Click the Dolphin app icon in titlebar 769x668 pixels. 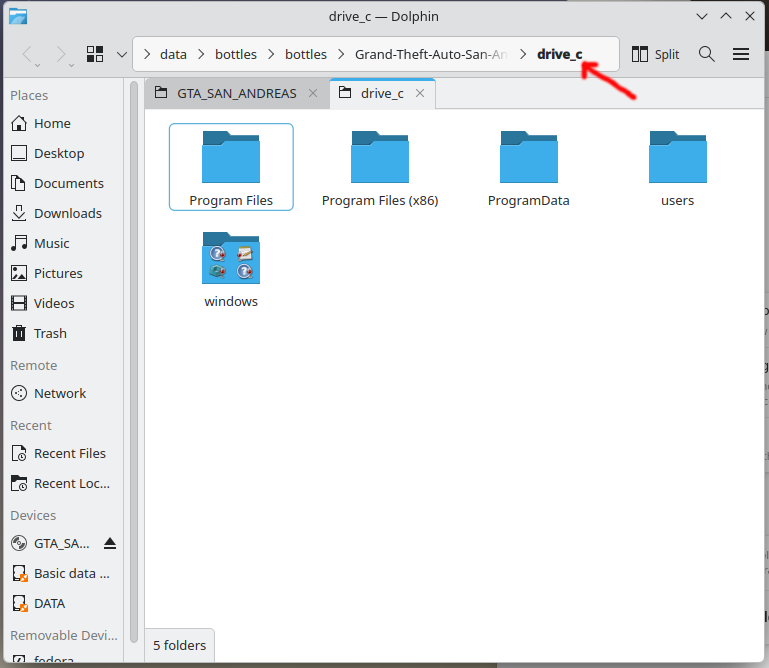tap(18, 16)
